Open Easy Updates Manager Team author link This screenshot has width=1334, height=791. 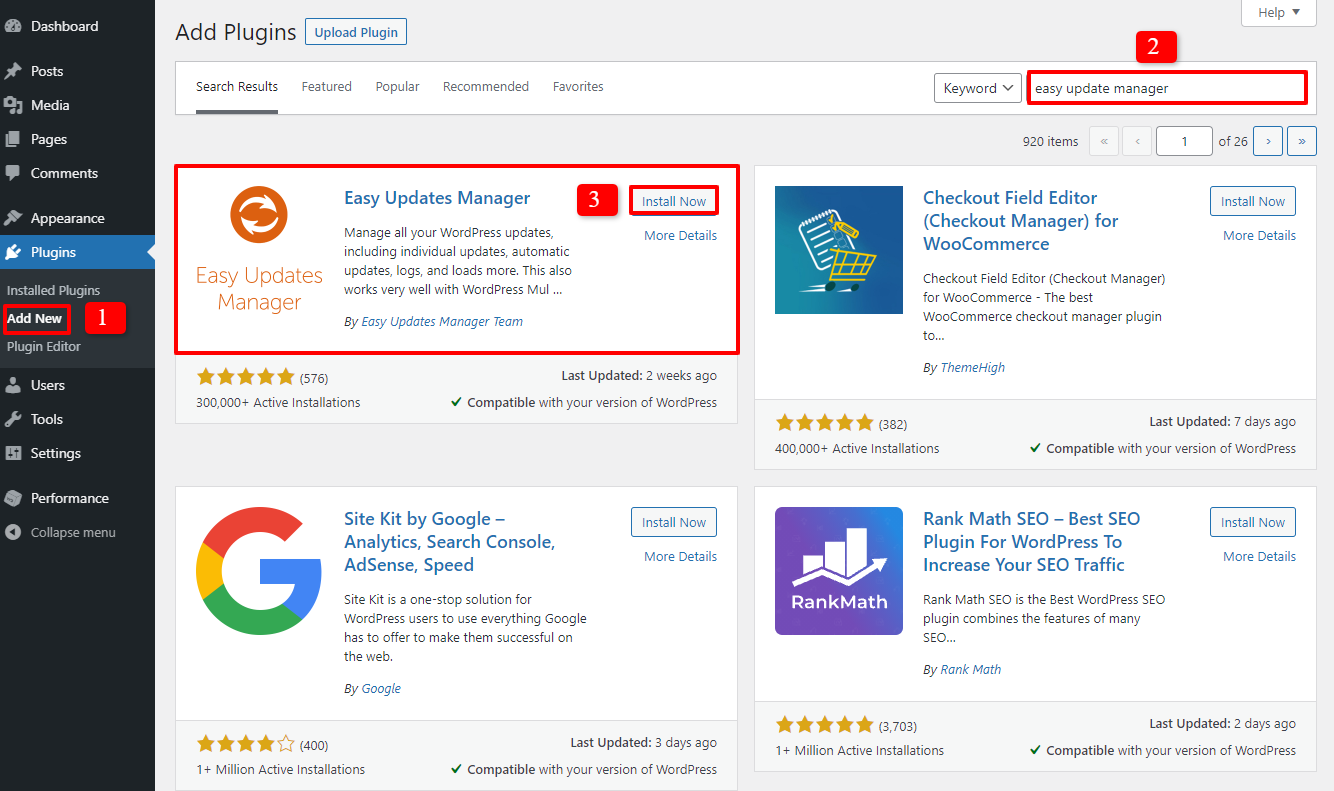pos(442,321)
